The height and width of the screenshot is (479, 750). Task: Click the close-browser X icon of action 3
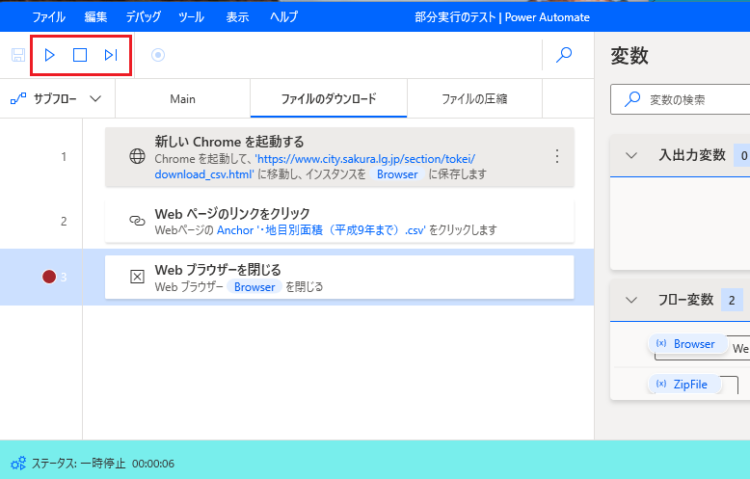(137, 277)
